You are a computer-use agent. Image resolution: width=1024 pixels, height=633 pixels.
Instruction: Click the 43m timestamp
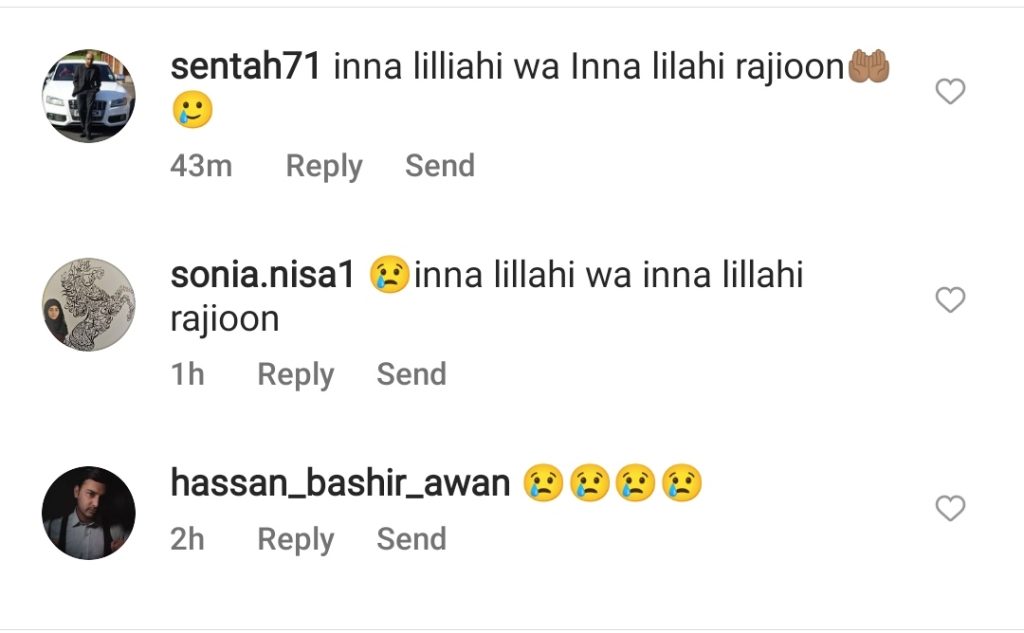201,166
